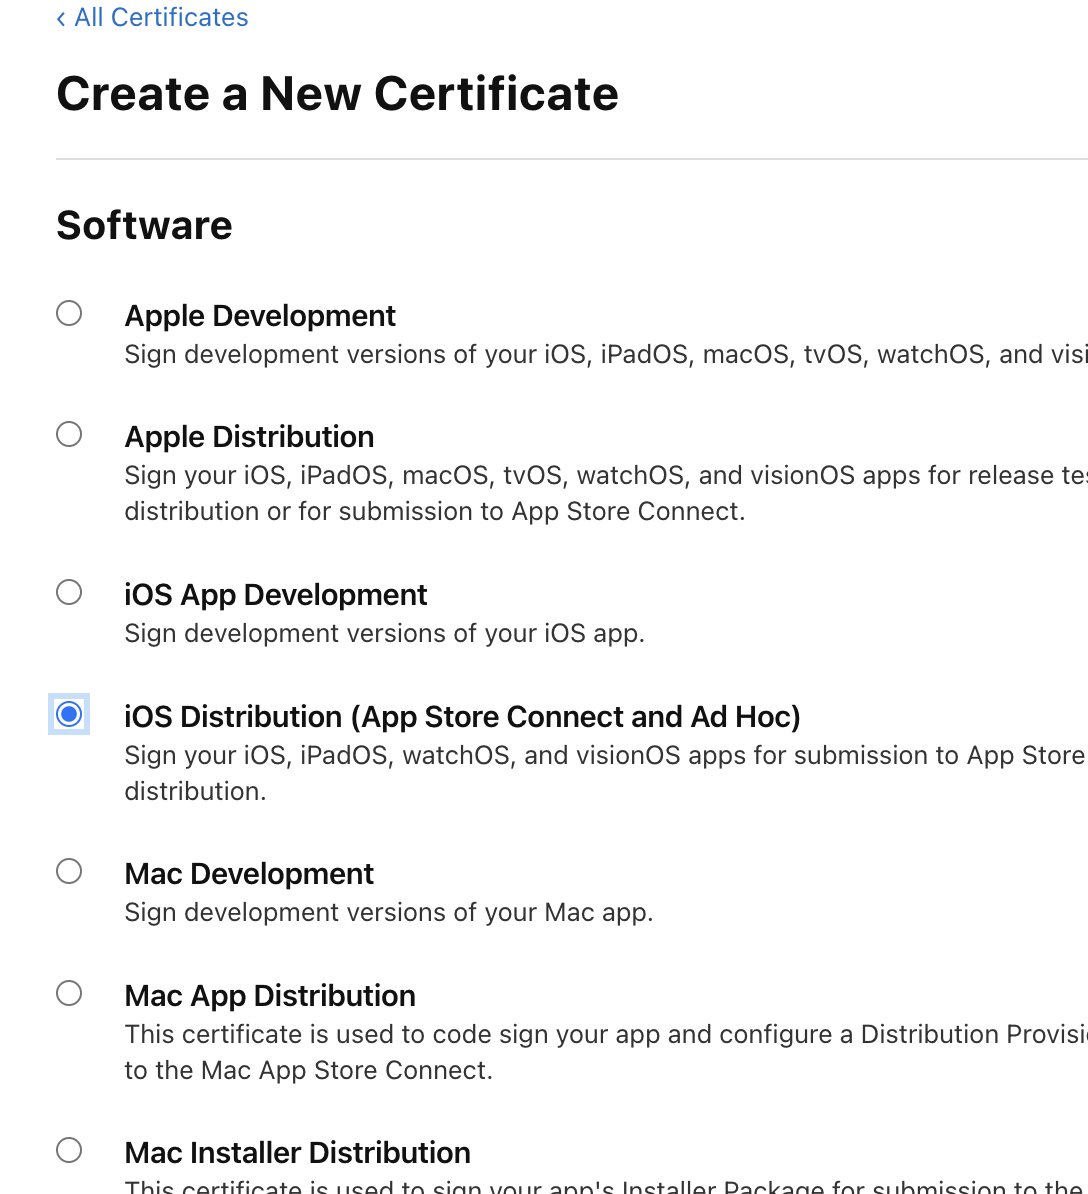This screenshot has width=1088, height=1194.
Task: Select the Mac Installer Distribution radio button
Action: coord(69,1150)
